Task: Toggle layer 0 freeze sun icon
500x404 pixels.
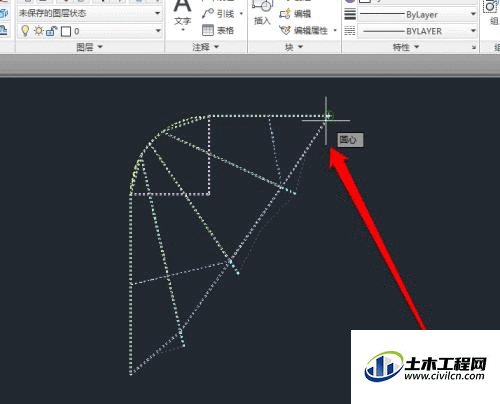Action: [x=39, y=31]
